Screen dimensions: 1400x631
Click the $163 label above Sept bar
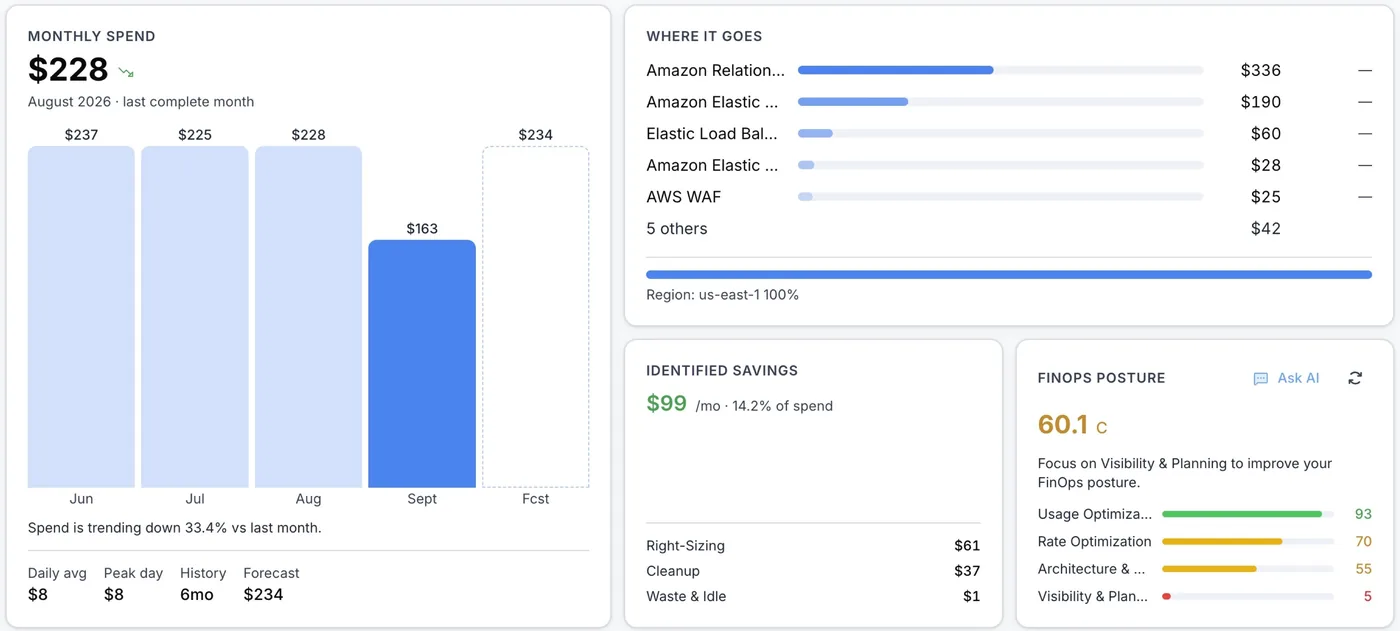coord(422,229)
